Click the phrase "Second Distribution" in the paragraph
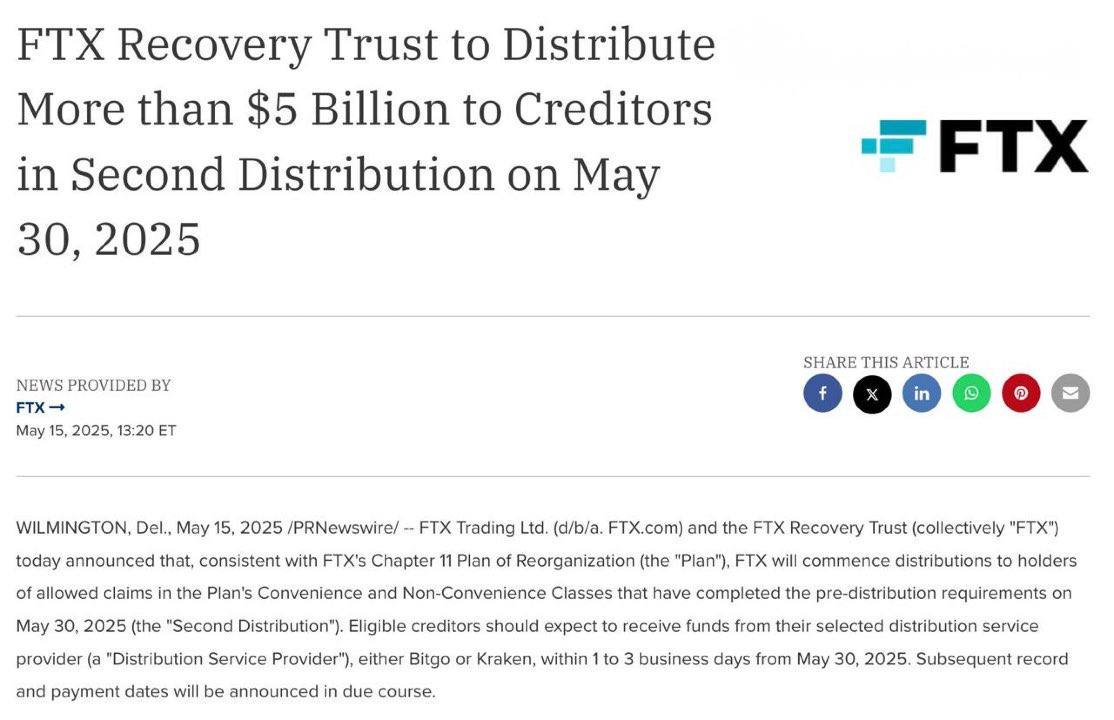Viewport: 1114px width, 720px height. [256, 626]
